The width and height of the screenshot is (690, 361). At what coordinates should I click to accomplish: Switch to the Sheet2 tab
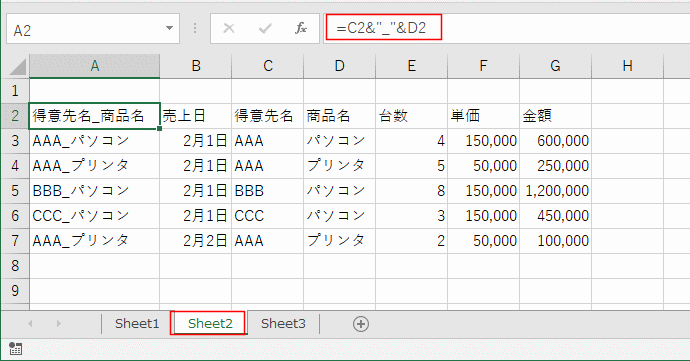pyautogui.click(x=210, y=324)
